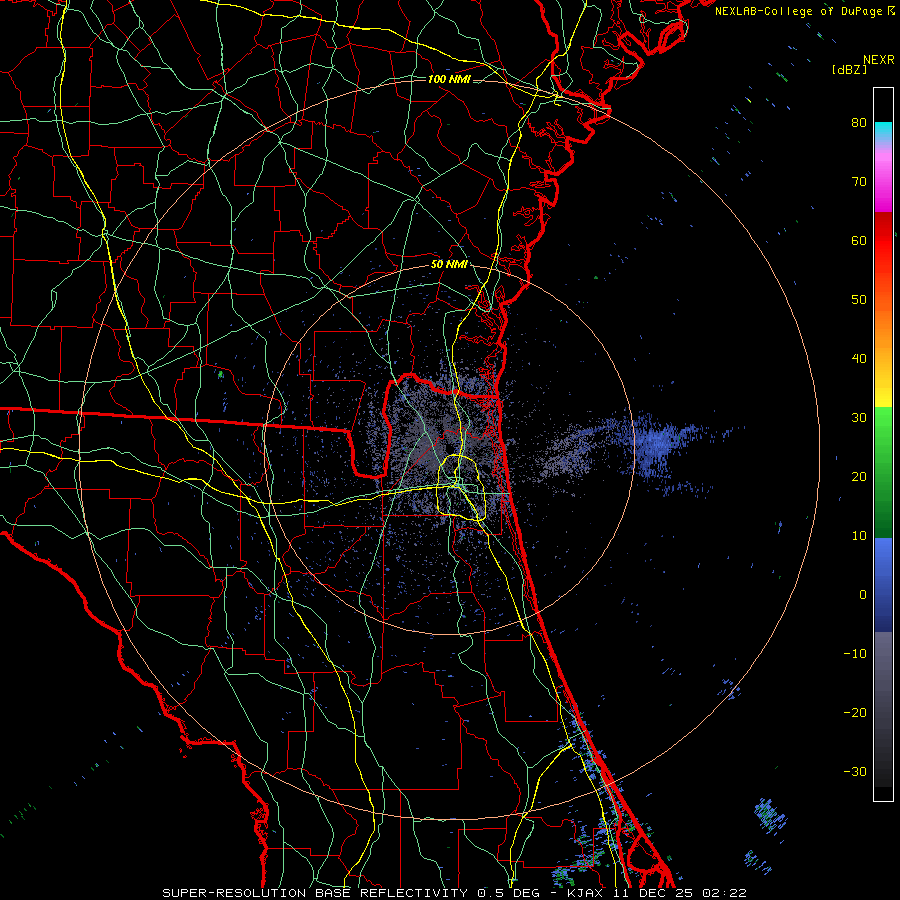Click the -20 value on the dBZ scale

pyautogui.click(x=855, y=712)
